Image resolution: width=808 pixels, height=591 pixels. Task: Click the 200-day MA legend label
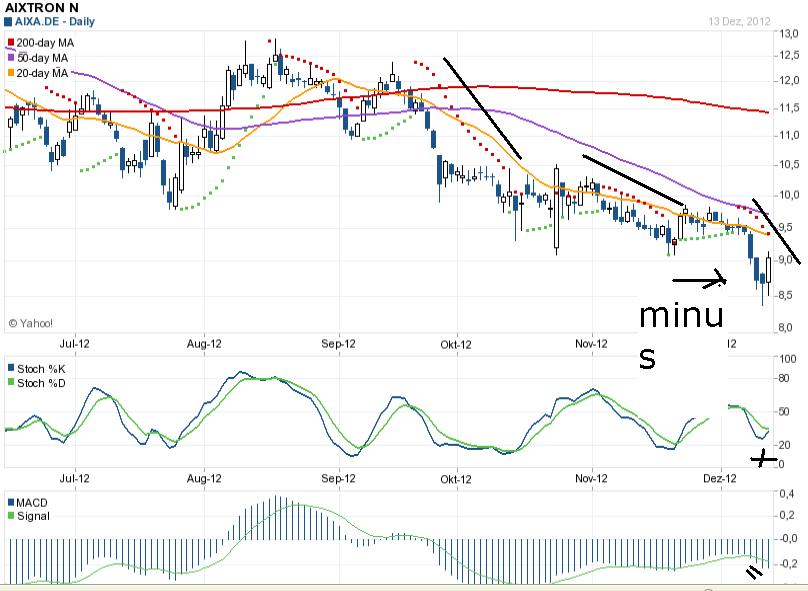coord(45,43)
